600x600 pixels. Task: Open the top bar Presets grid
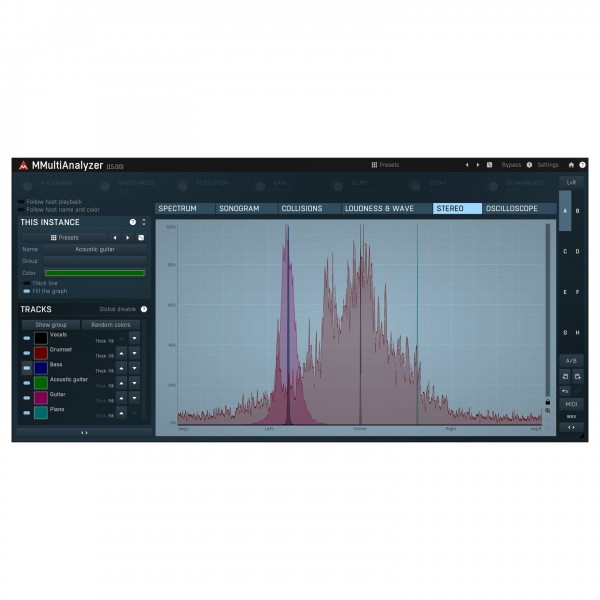[385, 165]
